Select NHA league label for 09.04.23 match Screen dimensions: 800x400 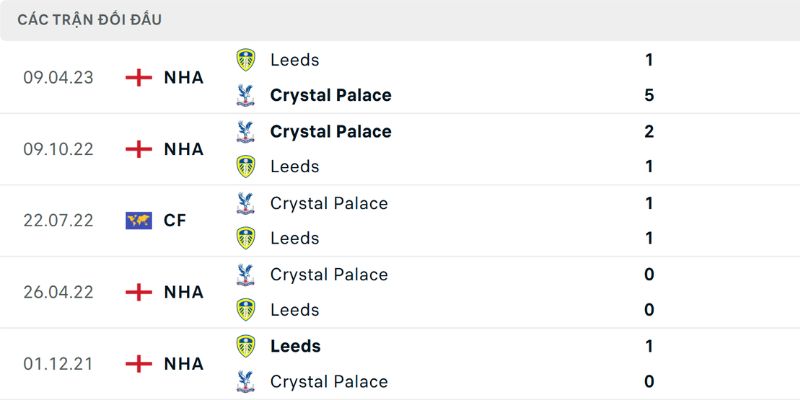point(183,78)
